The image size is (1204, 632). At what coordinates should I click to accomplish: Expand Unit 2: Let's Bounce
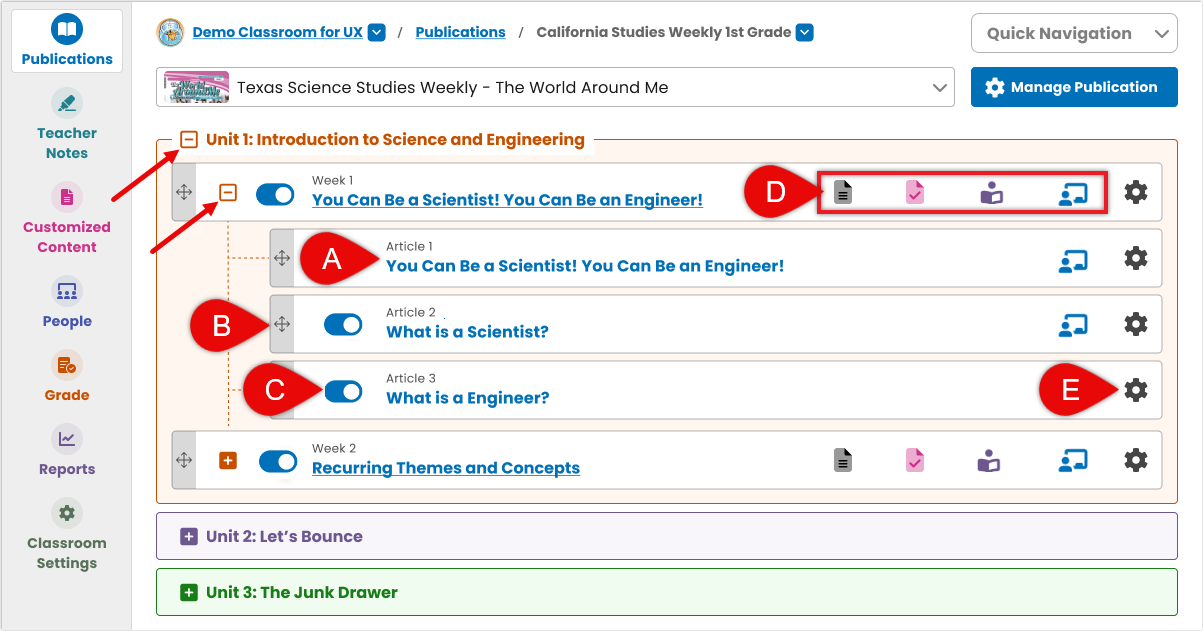(x=188, y=537)
